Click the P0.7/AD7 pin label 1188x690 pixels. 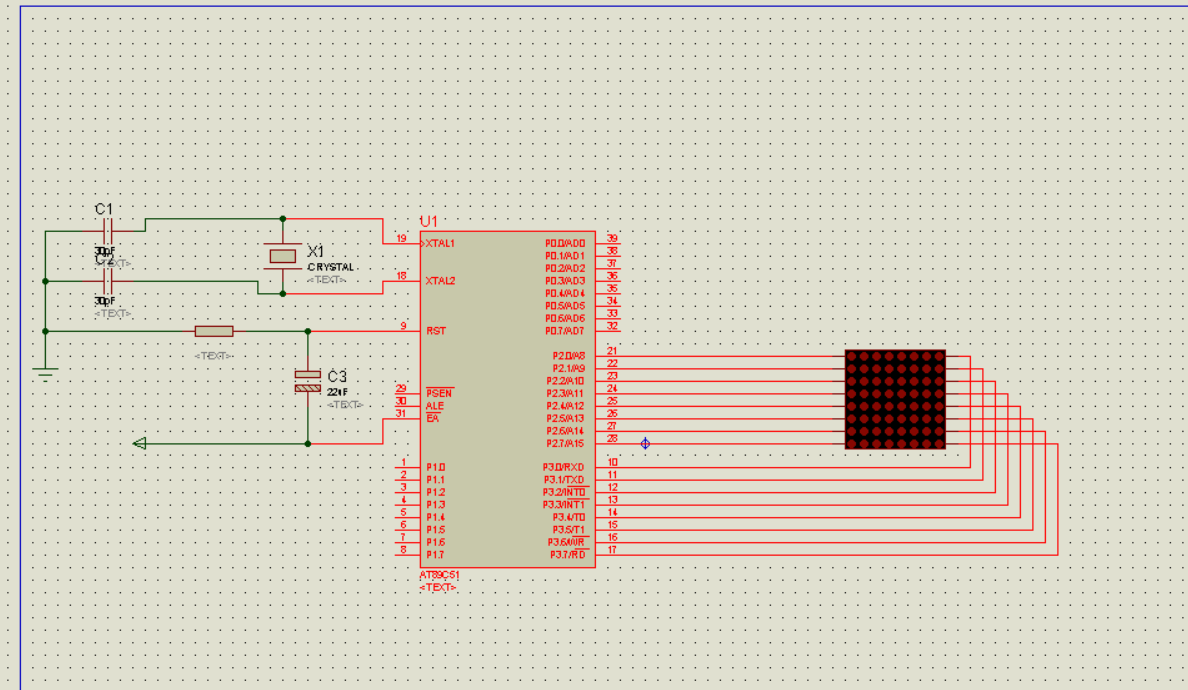click(565, 331)
